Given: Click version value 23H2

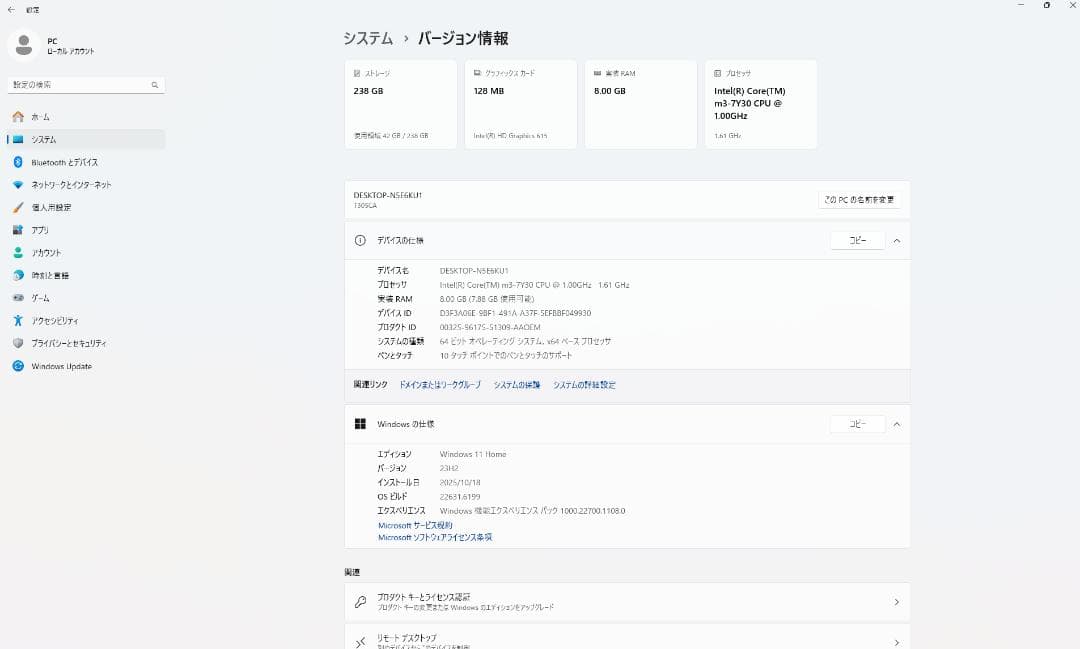Looking at the screenshot, I should [x=449, y=468].
